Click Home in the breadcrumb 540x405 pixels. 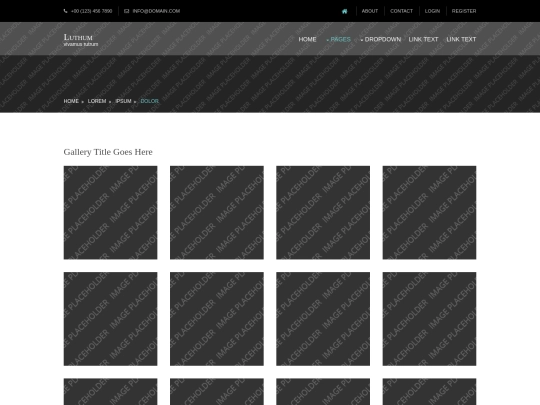pos(71,101)
